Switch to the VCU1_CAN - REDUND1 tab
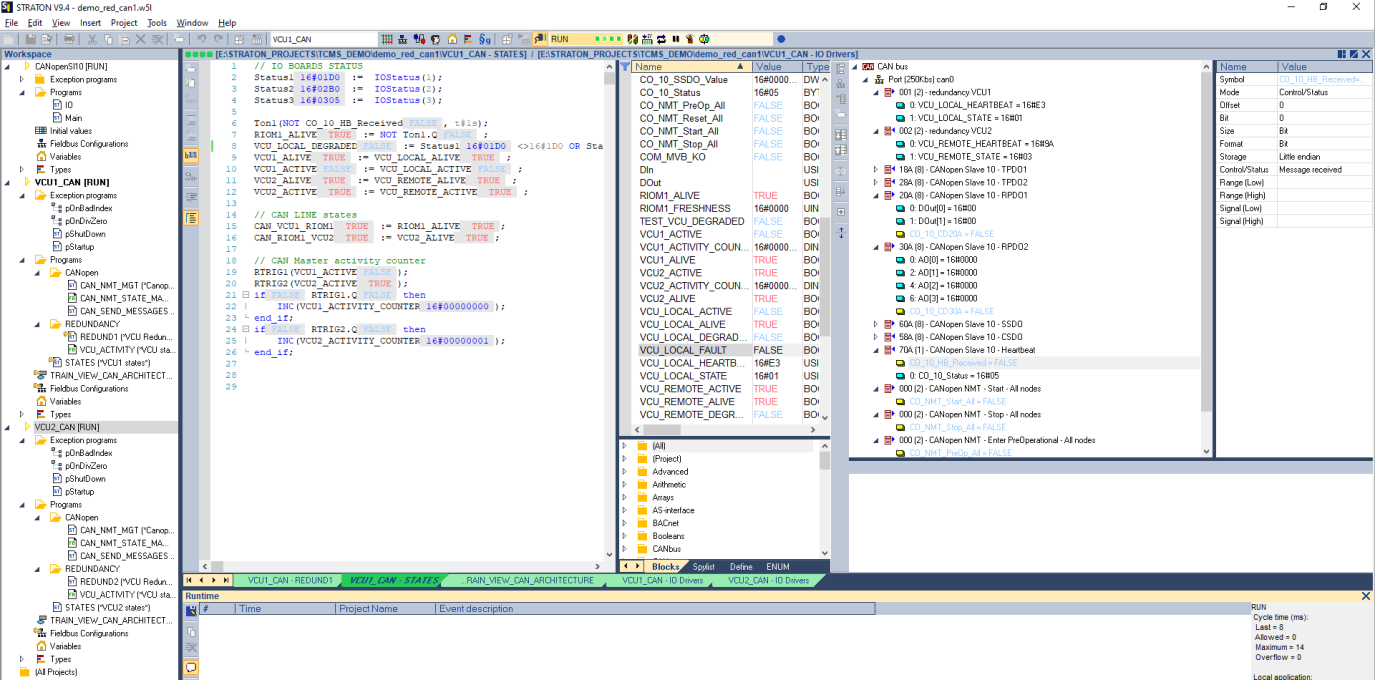 point(289,580)
